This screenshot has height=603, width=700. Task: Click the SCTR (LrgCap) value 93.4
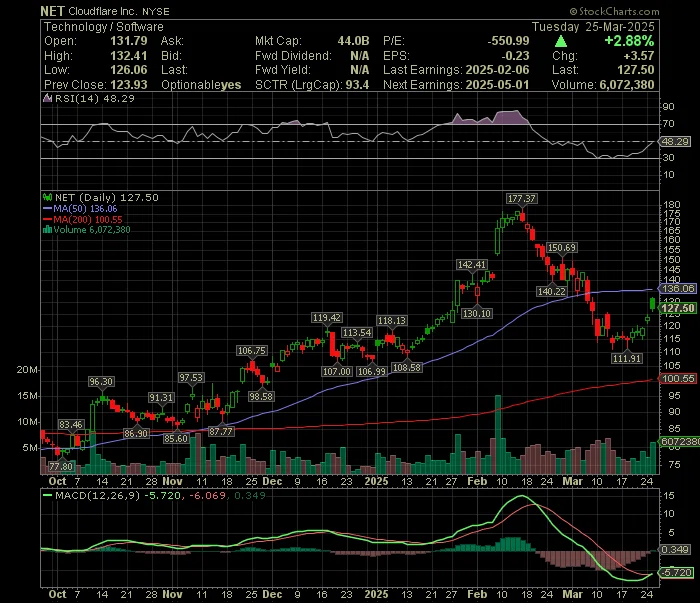[357, 85]
